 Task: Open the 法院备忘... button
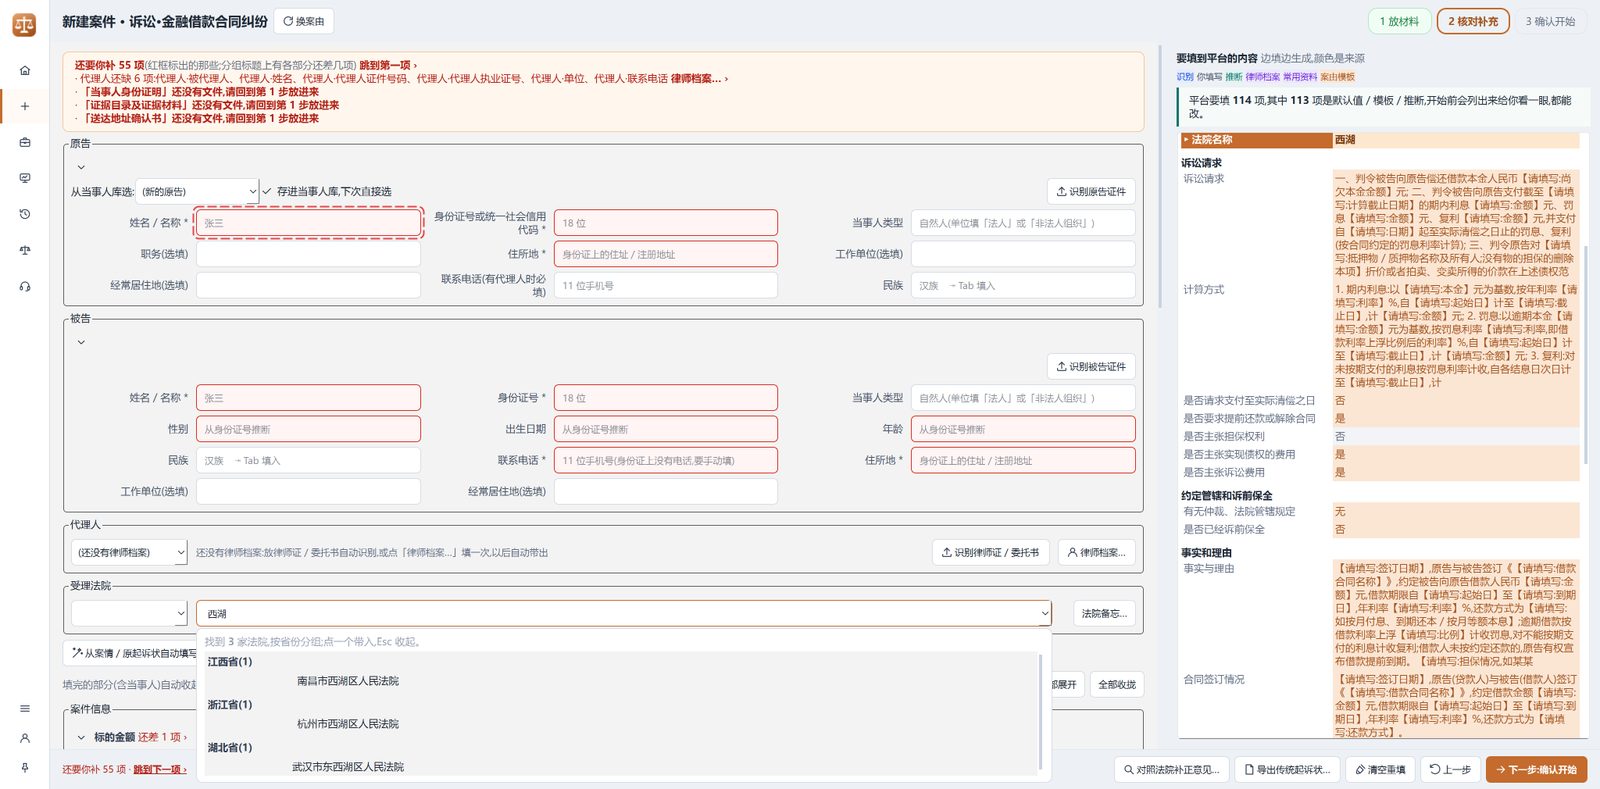pos(1104,613)
